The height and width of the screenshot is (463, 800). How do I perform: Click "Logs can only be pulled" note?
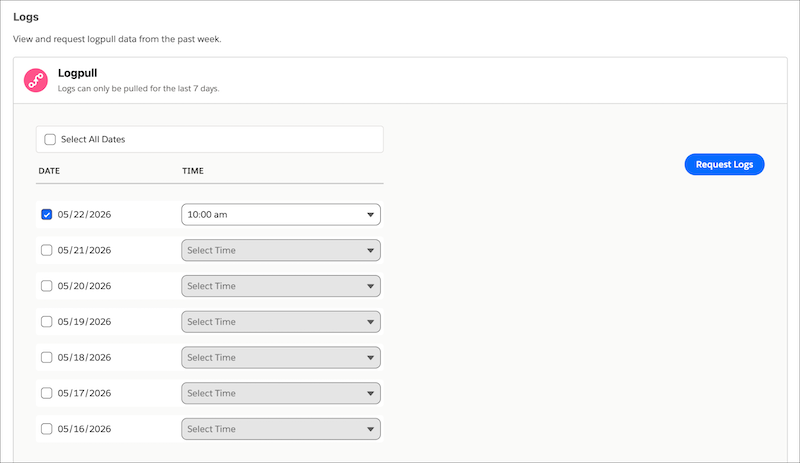click(138, 88)
